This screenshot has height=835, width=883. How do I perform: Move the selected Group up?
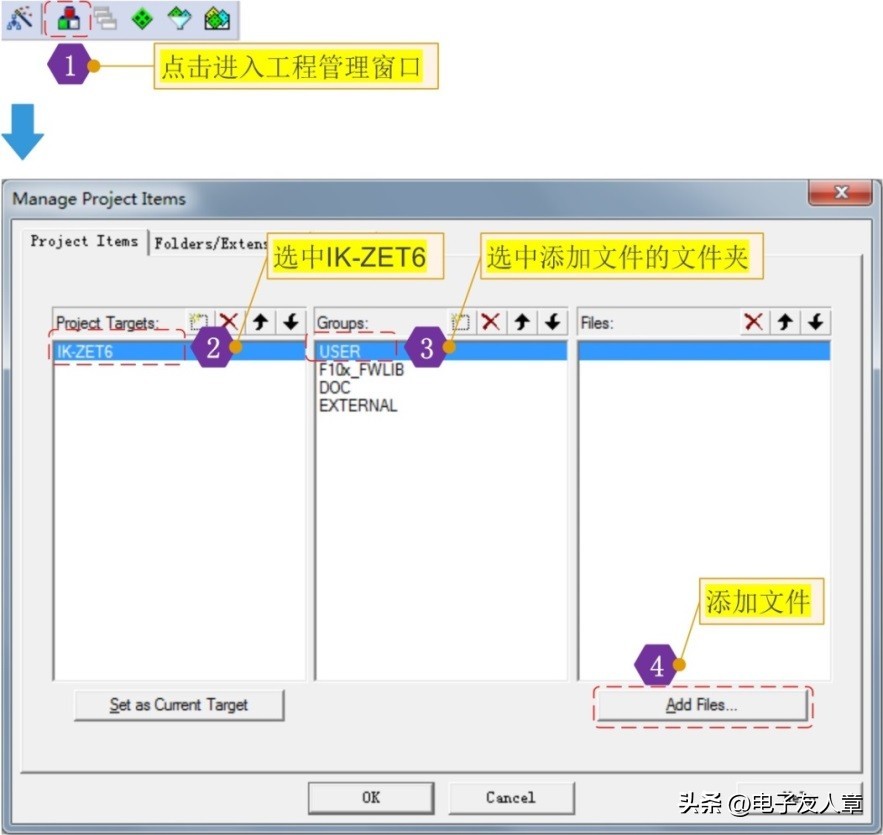521,322
